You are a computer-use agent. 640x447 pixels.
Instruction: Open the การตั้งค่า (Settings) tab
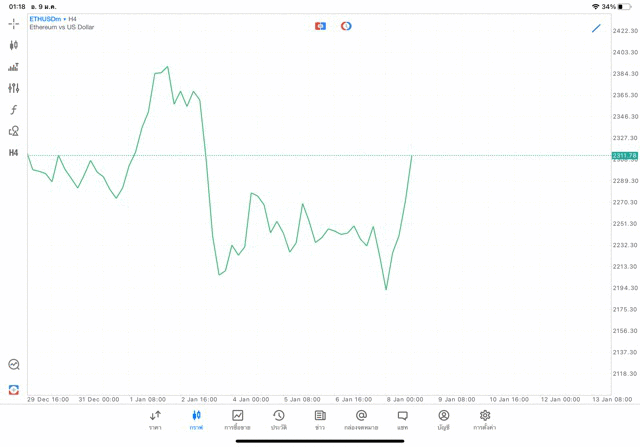pos(485,420)
